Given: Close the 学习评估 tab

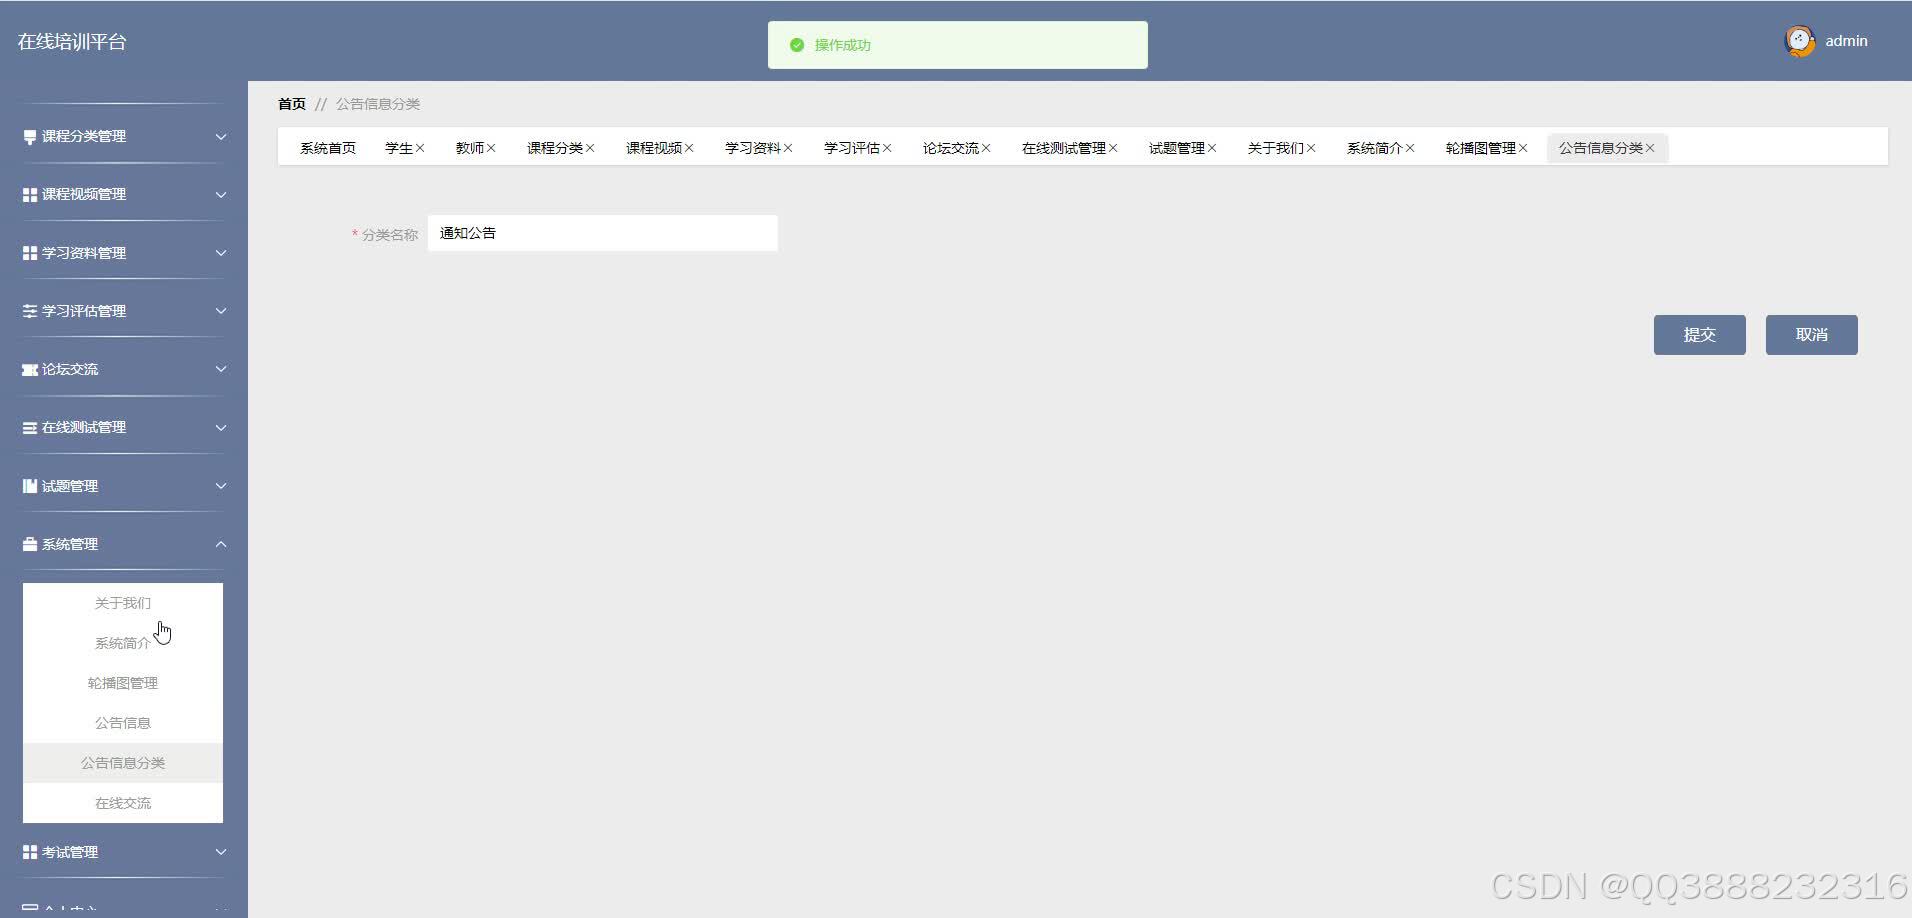Looking at the screenshot, I should click(887, 148).
